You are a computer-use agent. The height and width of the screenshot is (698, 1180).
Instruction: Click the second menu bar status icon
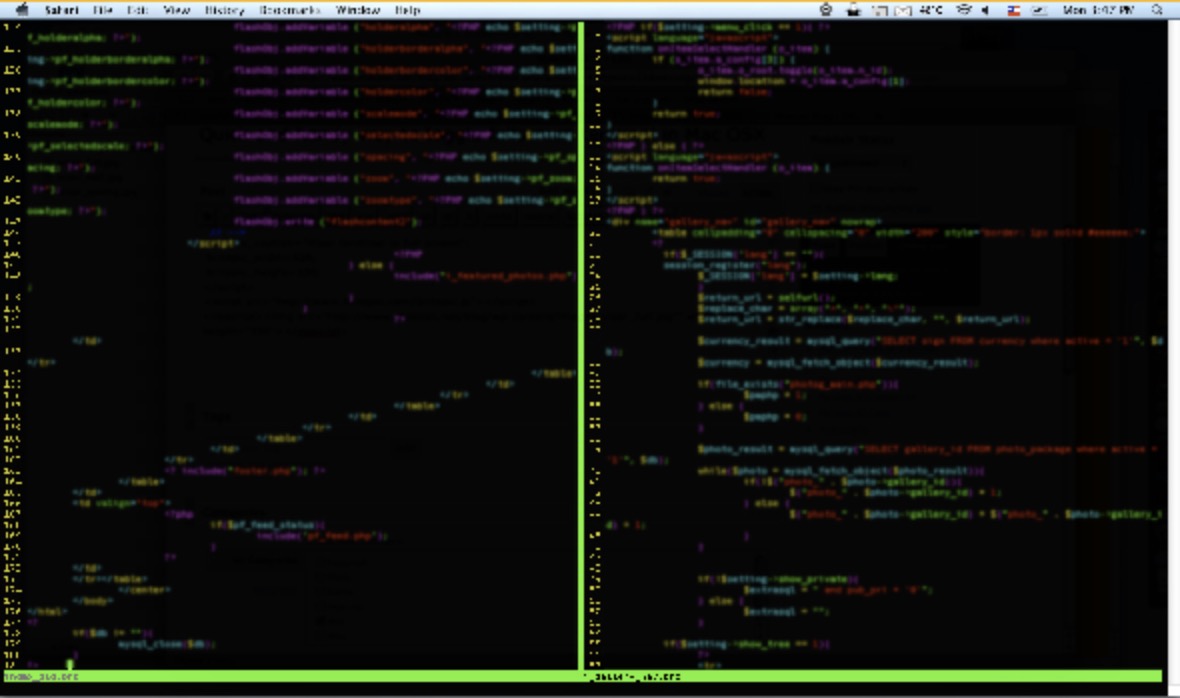tap(853, 10)
